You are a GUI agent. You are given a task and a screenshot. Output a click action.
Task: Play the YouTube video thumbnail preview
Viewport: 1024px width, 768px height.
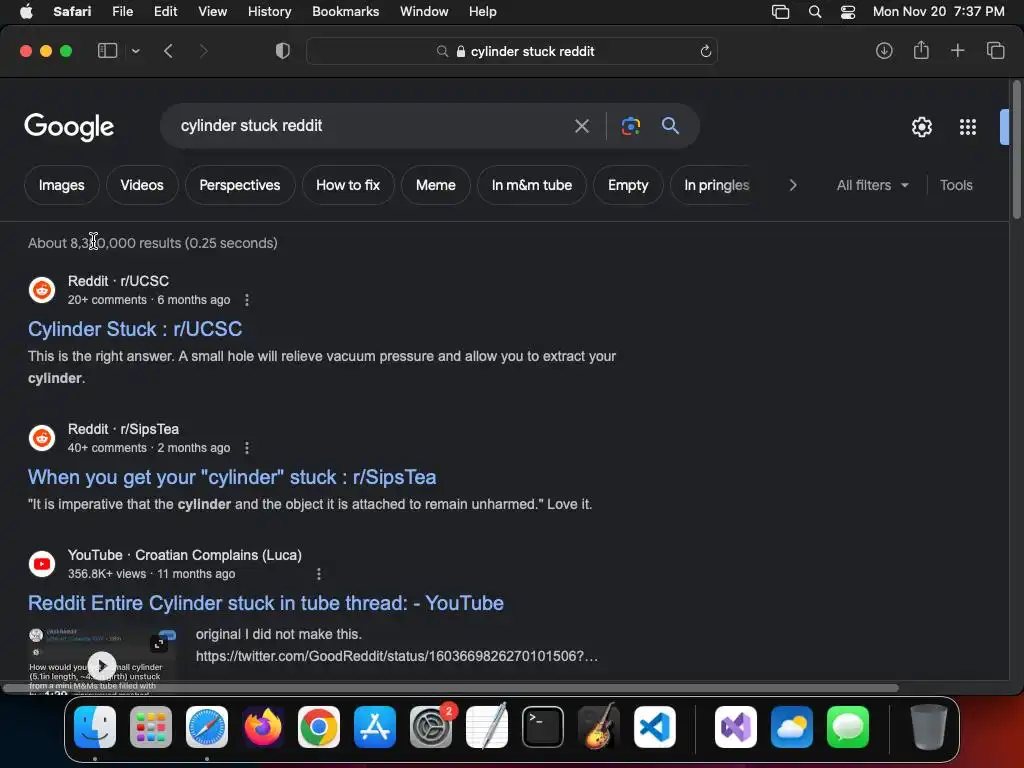coord(102,665)
